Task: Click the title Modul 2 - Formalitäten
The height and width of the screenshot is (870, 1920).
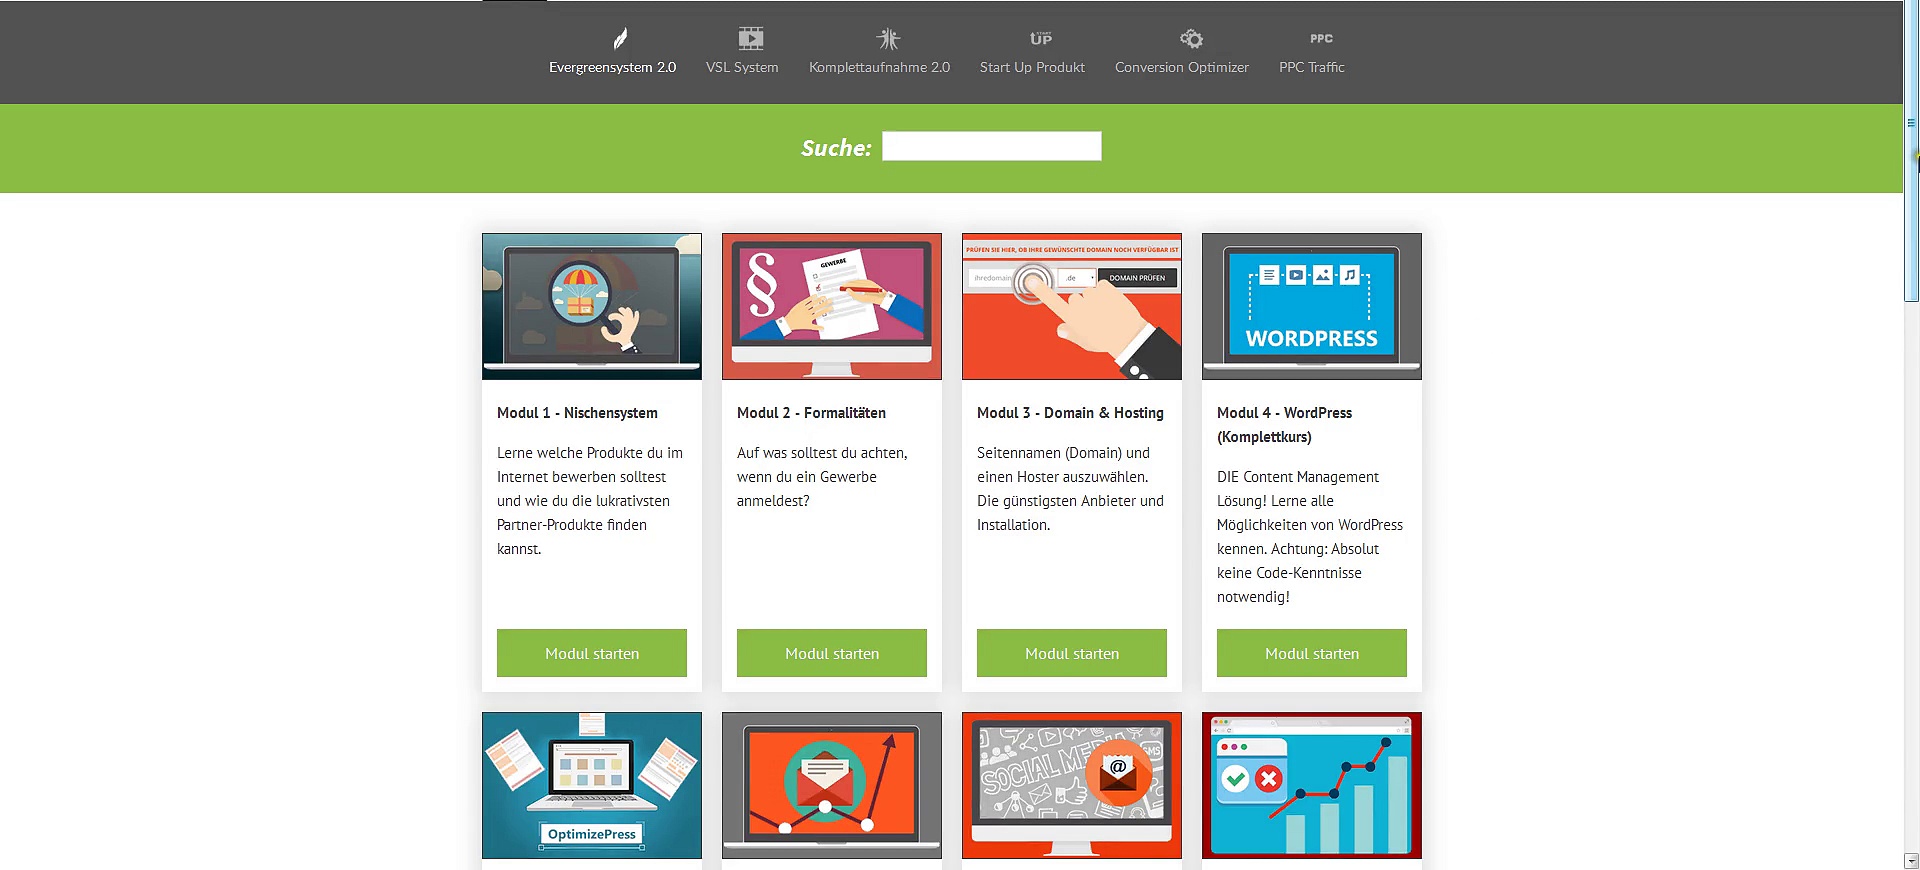Action: coord(811,413)
